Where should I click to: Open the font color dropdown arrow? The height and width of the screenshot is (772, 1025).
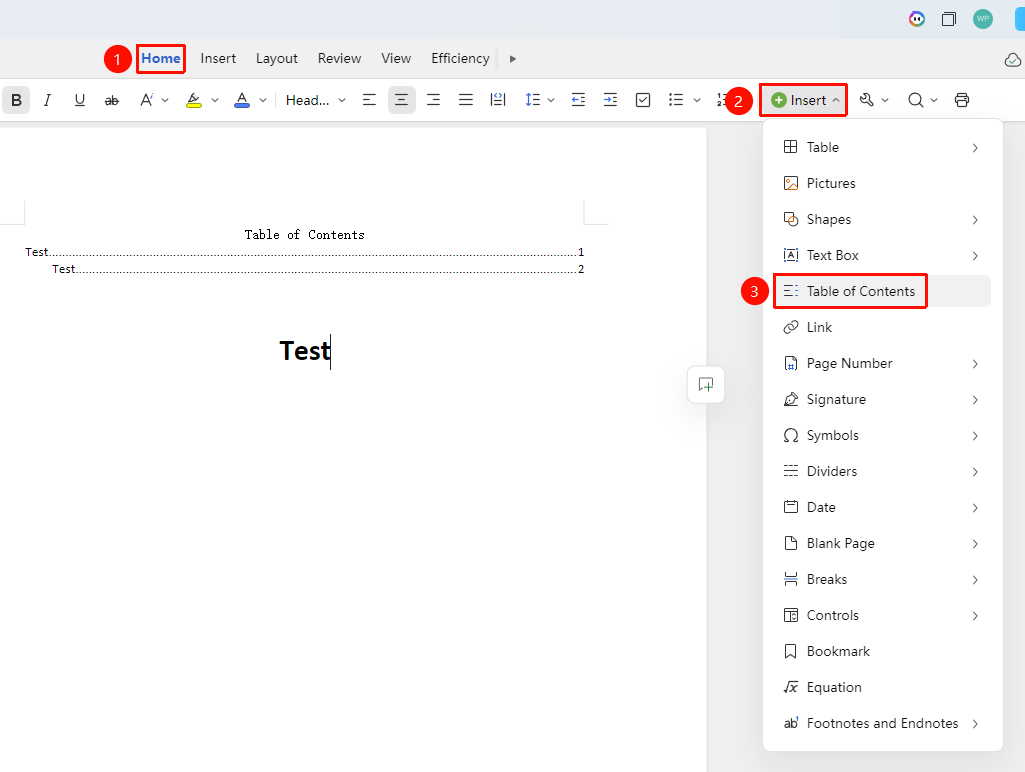click(x=263, y=100)
